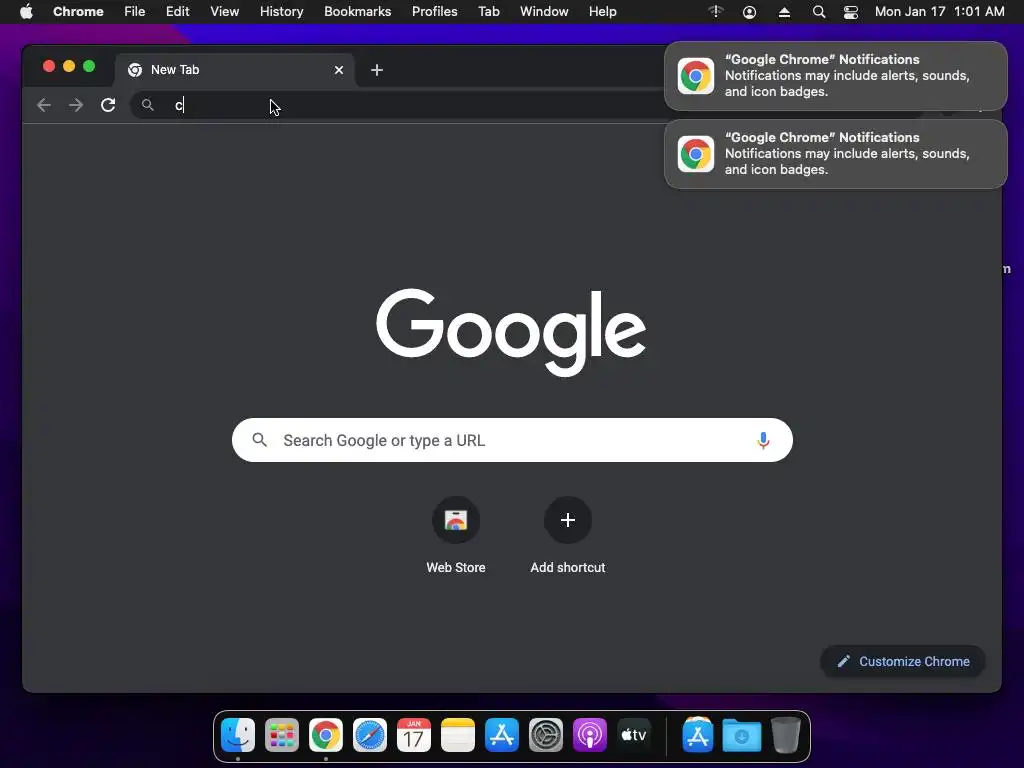Viewport: 1024px width, 768px height.
Task: Open Notes from the Dock
Action: (458, 736)
